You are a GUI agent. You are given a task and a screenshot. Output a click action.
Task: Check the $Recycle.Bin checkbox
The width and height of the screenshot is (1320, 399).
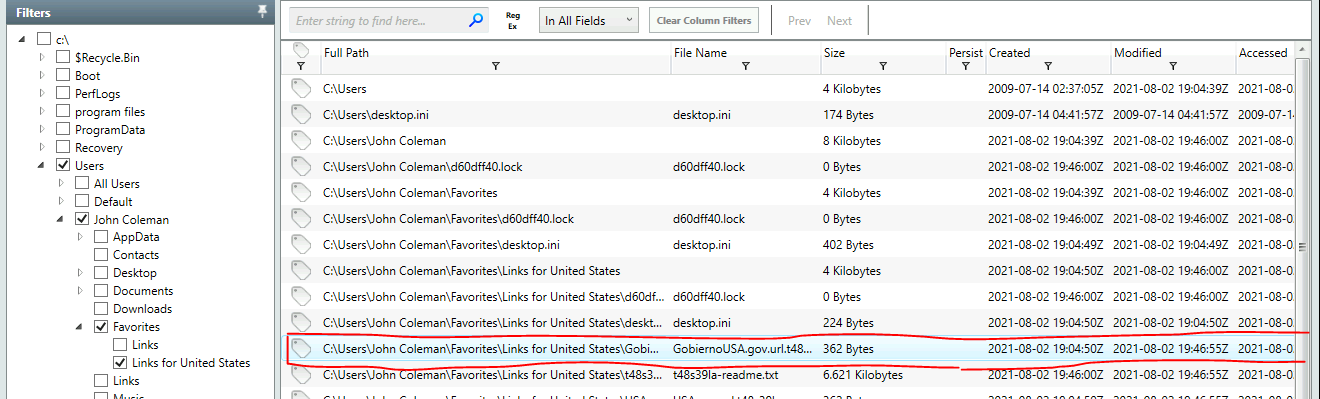63,57
